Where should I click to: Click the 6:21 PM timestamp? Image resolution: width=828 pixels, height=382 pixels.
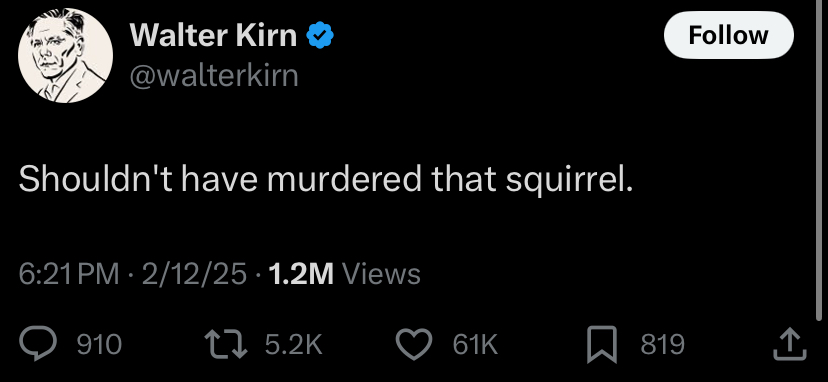69,274
